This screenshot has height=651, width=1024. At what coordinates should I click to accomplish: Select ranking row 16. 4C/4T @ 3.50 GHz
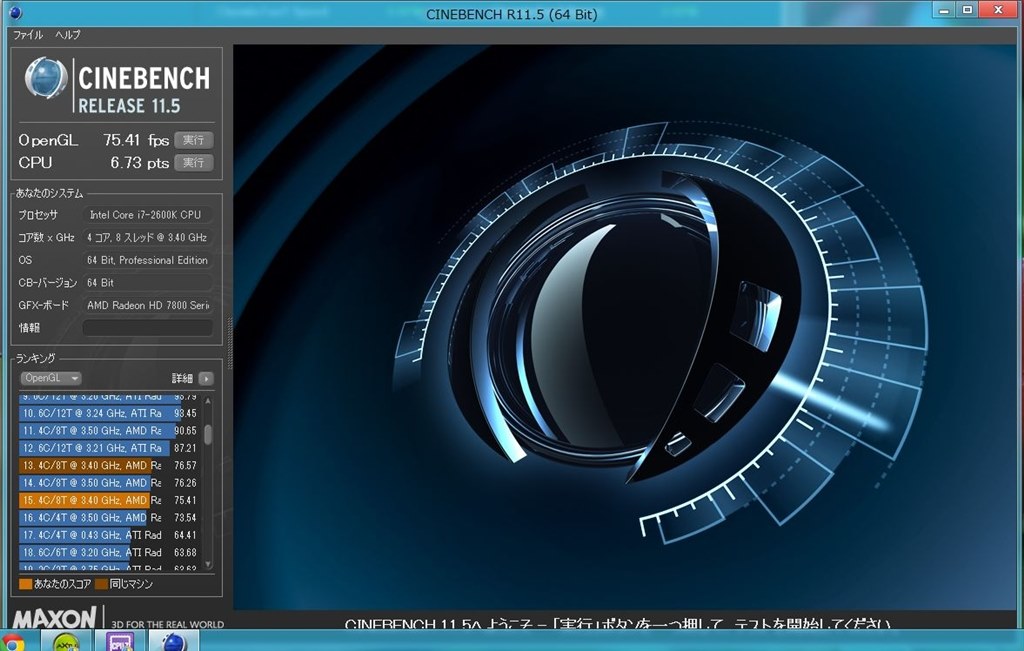click(108, 518)
